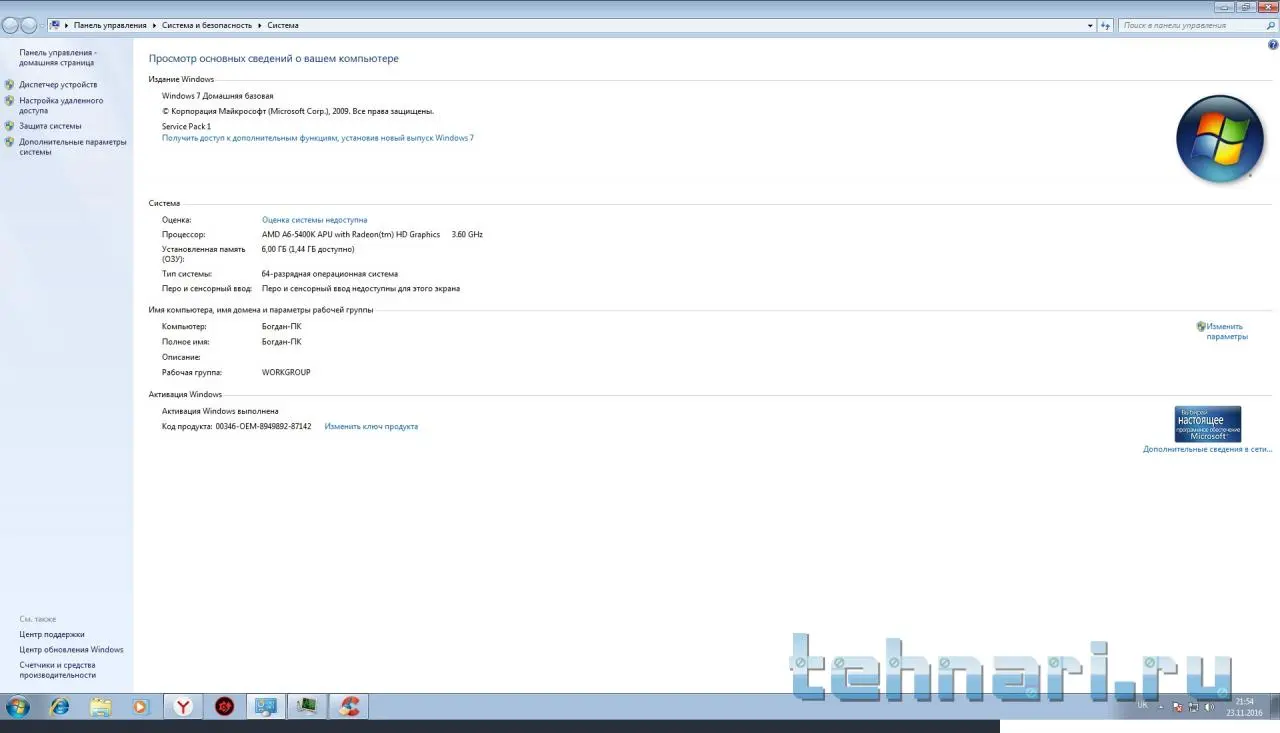
Task: Click Оценка системы недоступна link
Action: (x=314, y=220)
